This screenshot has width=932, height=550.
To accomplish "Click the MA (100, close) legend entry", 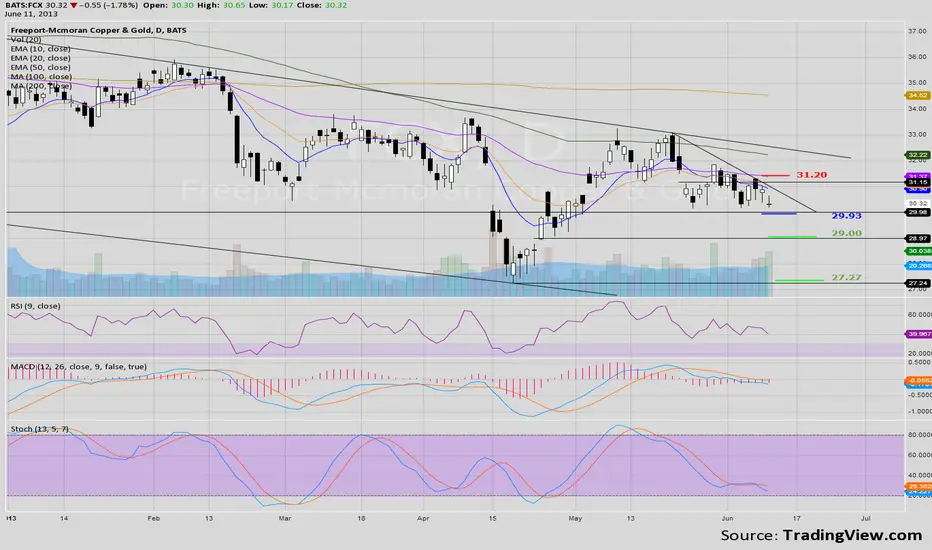I will 41,77.
